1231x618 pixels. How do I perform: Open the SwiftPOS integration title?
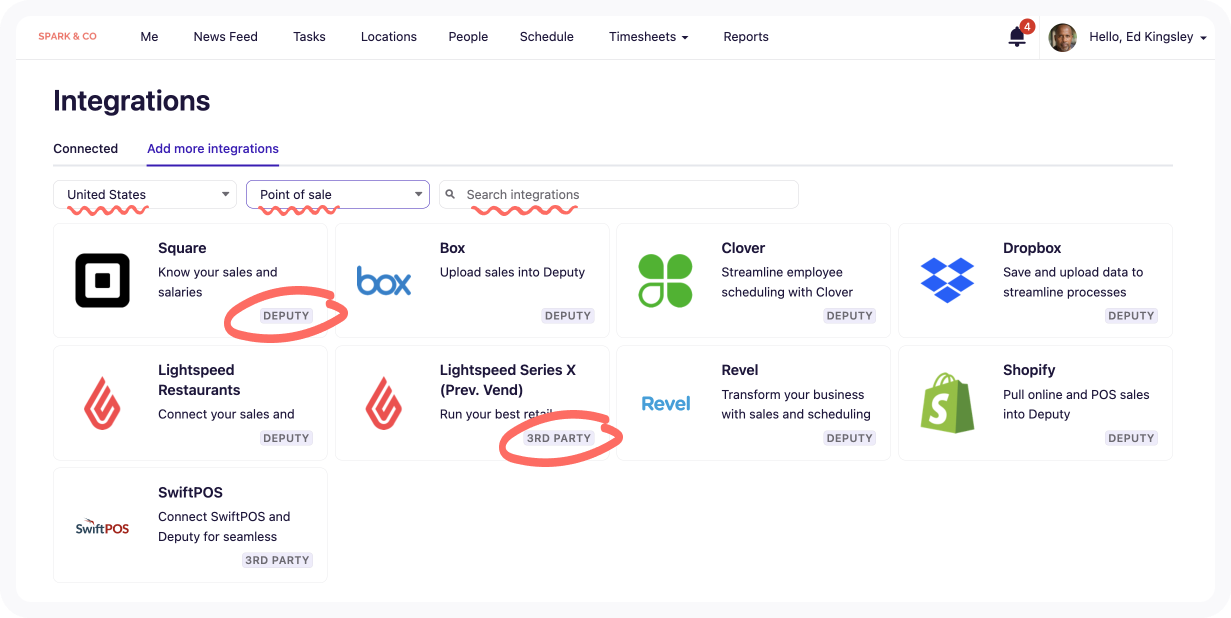tap(190, 493)
